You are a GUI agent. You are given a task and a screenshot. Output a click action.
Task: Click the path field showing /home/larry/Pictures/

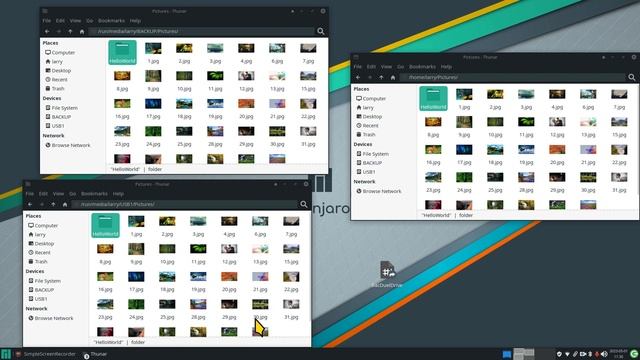tap(513, 78)
